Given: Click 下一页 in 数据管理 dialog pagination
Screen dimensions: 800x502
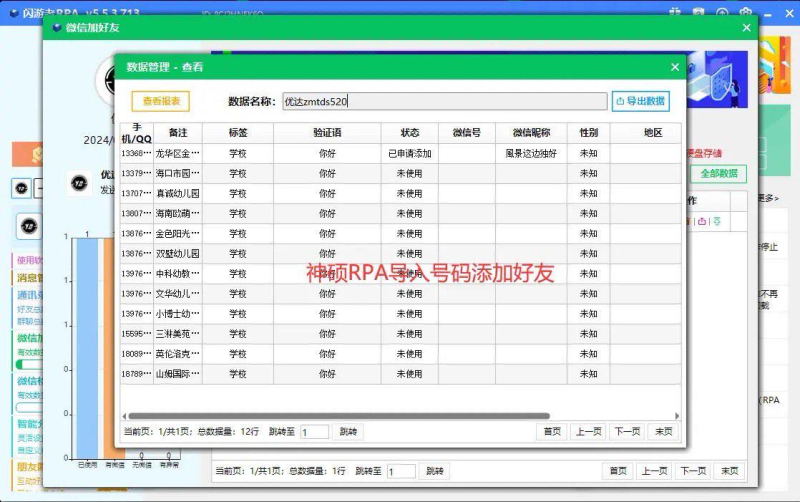Looking at the screenshot, I should pyautogui.click(x=627, y=432).
